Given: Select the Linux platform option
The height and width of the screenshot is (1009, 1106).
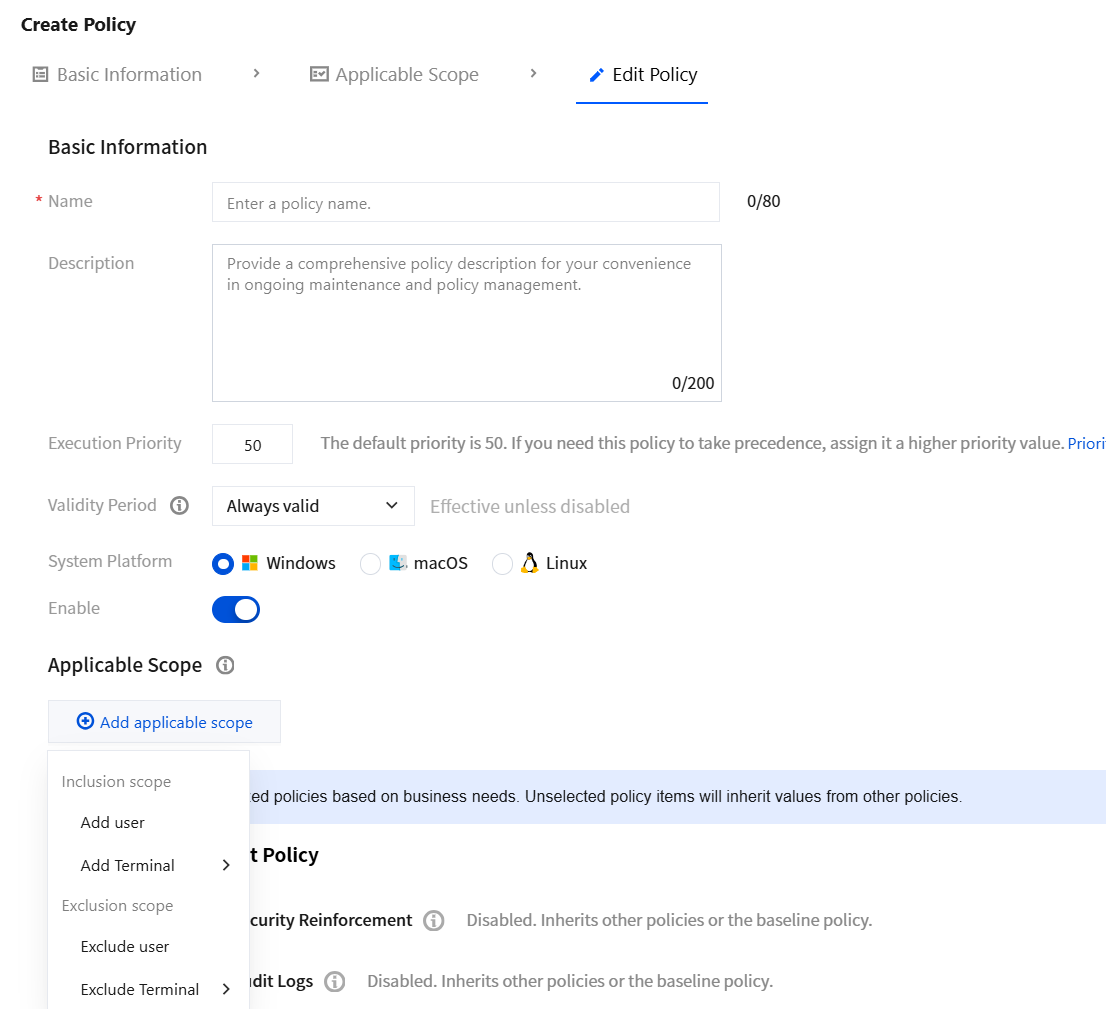Looking at the screenshot, I should click(502, 564).
